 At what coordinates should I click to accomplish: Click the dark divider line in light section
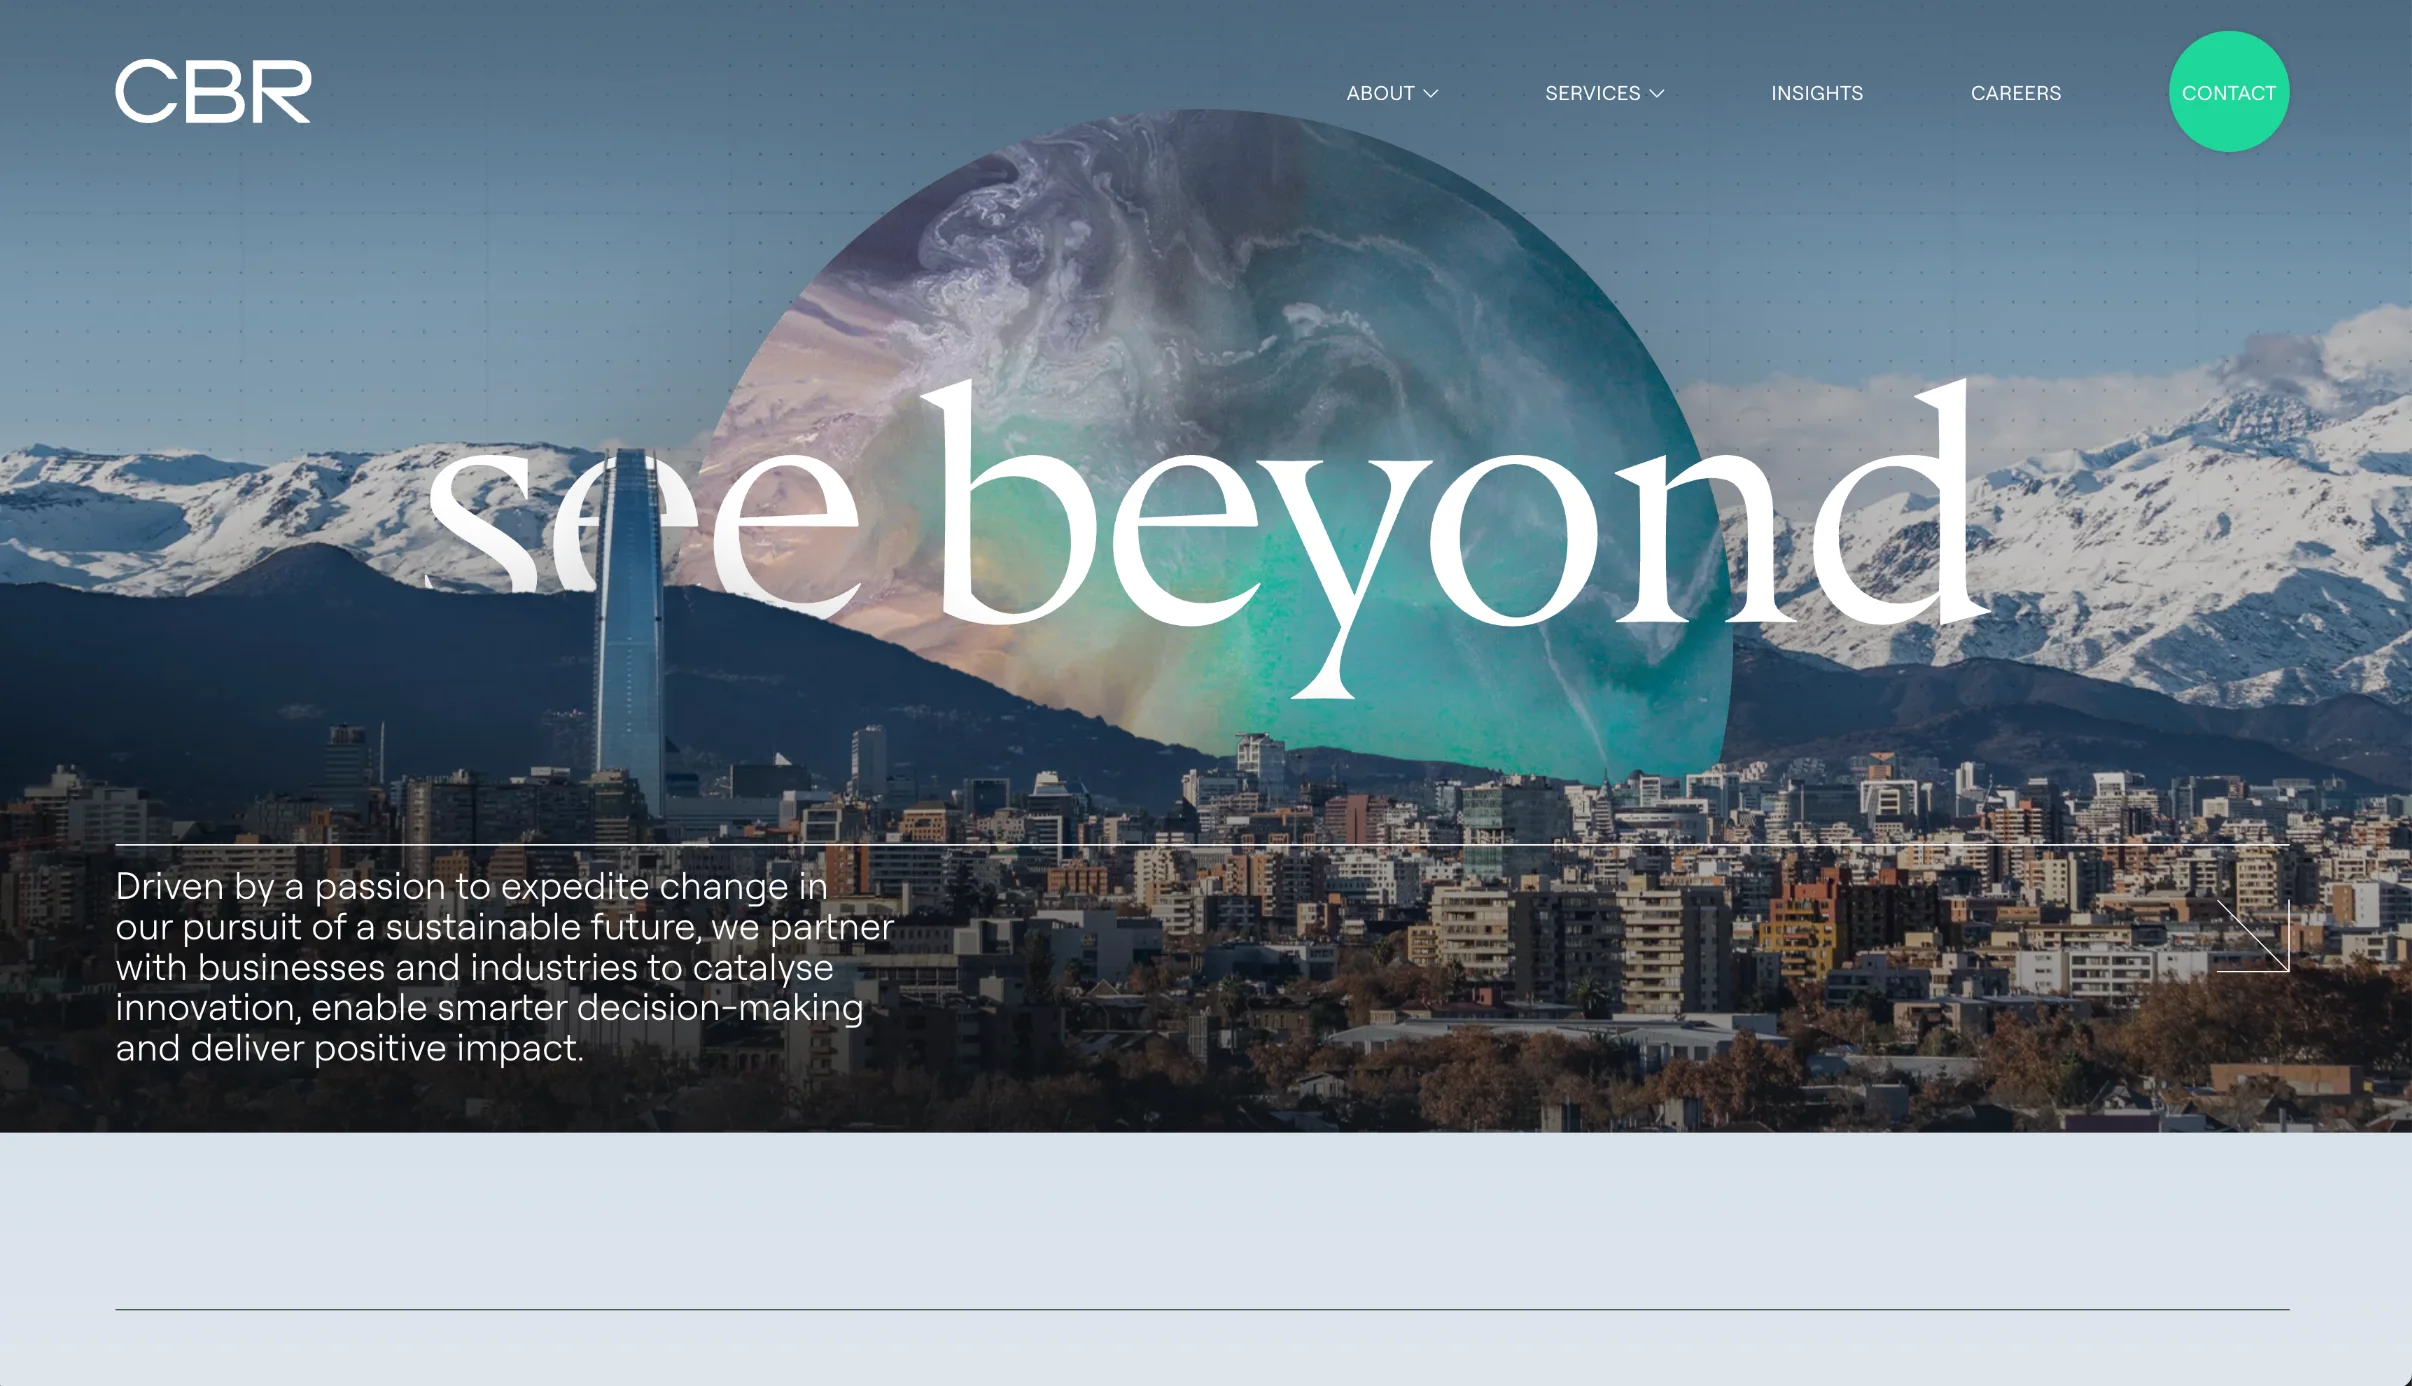coord(1202,1309)
